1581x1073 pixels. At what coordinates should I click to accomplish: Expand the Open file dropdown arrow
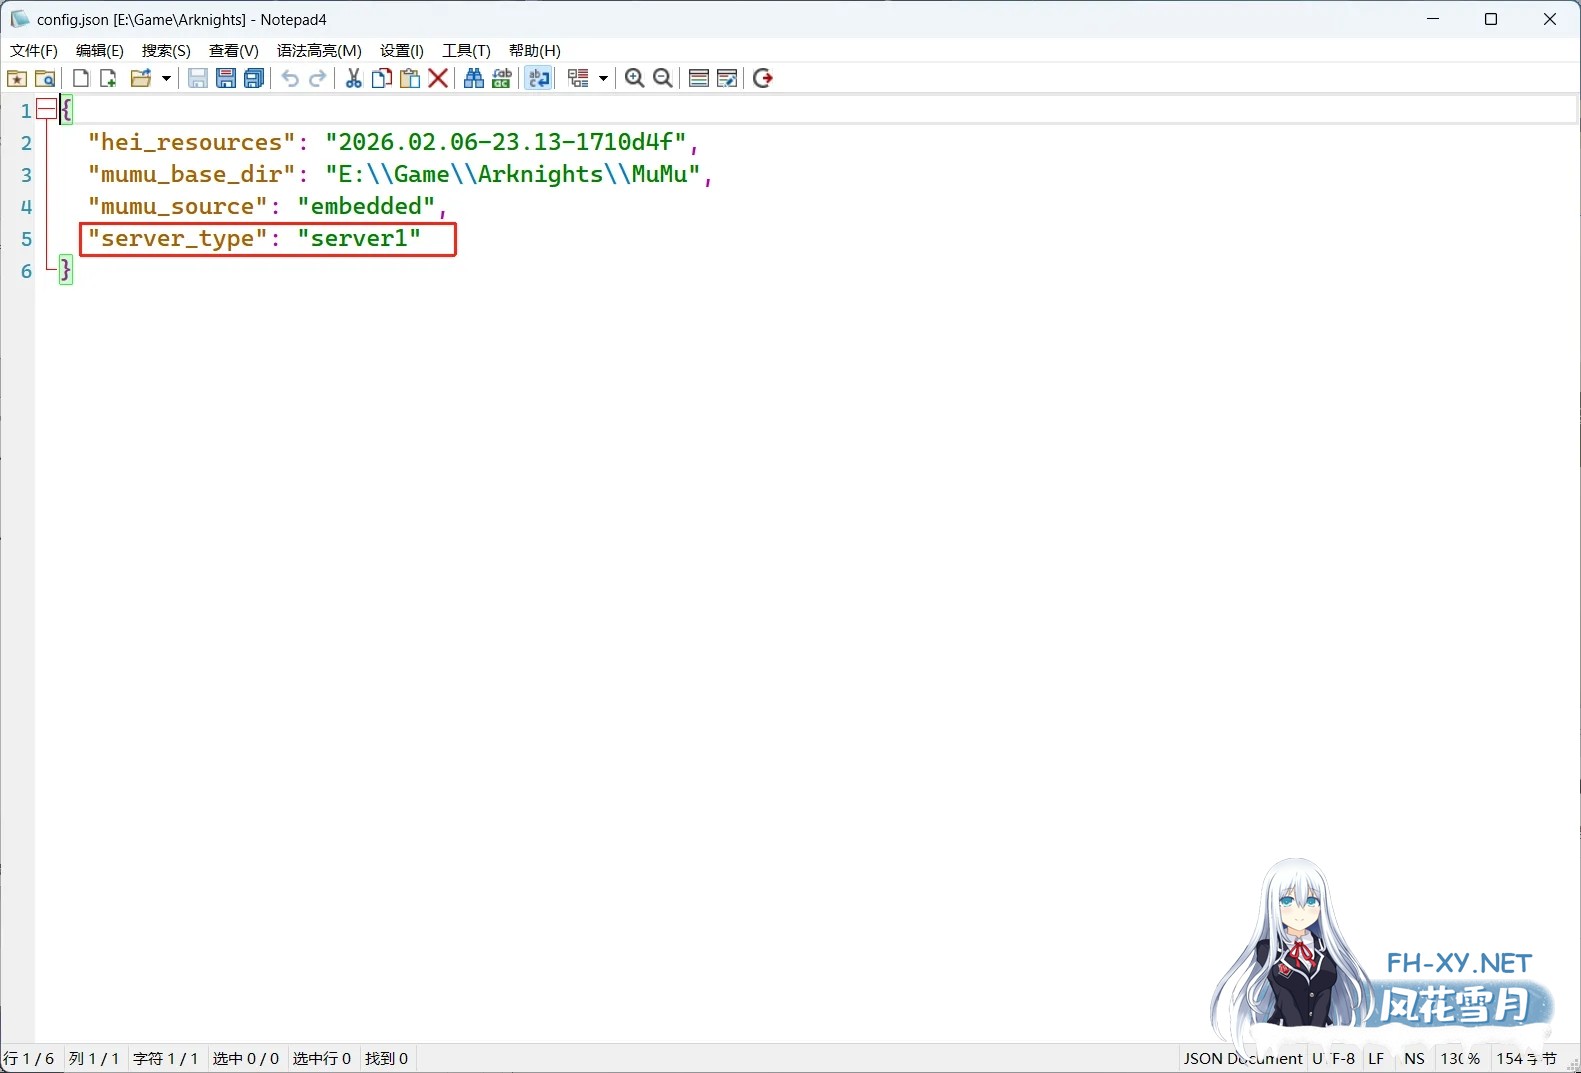click(x=166, y=78)
